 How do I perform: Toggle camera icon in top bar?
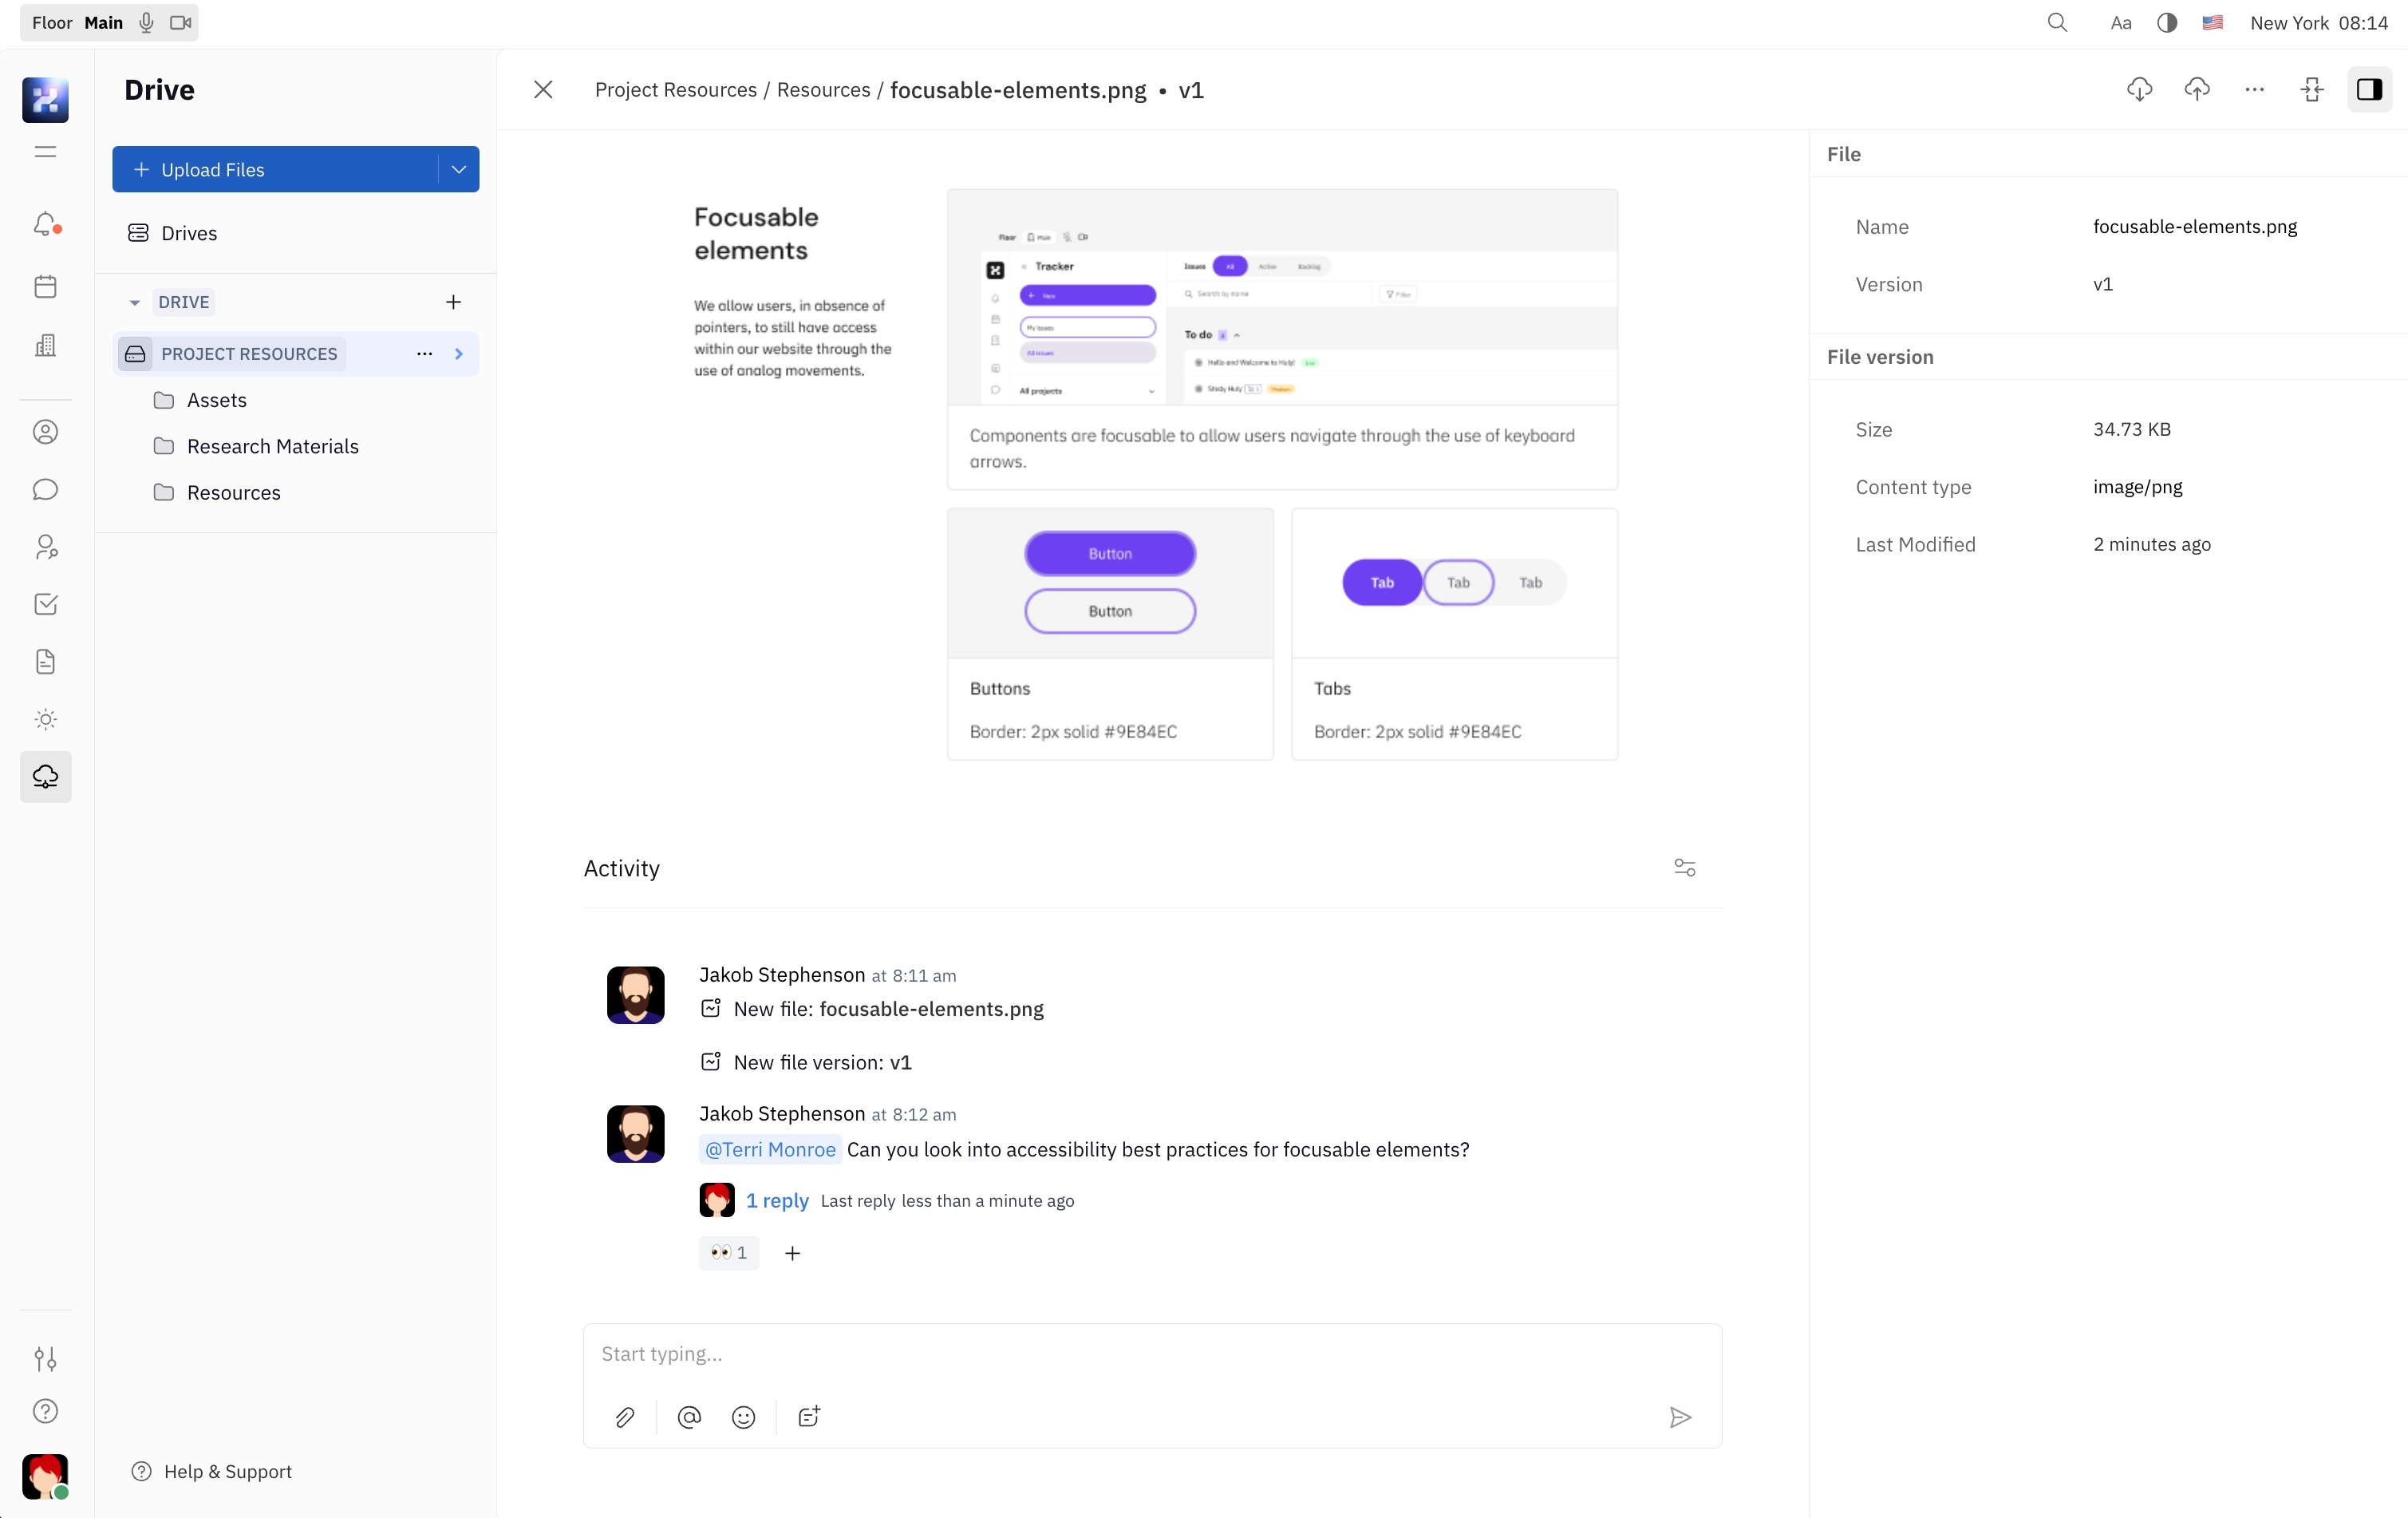(180, 21)
